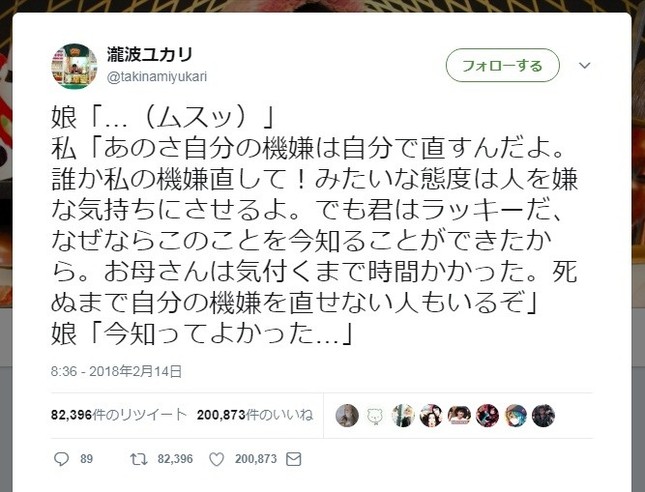Click the last dark liker avatar
This screenshot has width=645, height=492.
point(543,415)
